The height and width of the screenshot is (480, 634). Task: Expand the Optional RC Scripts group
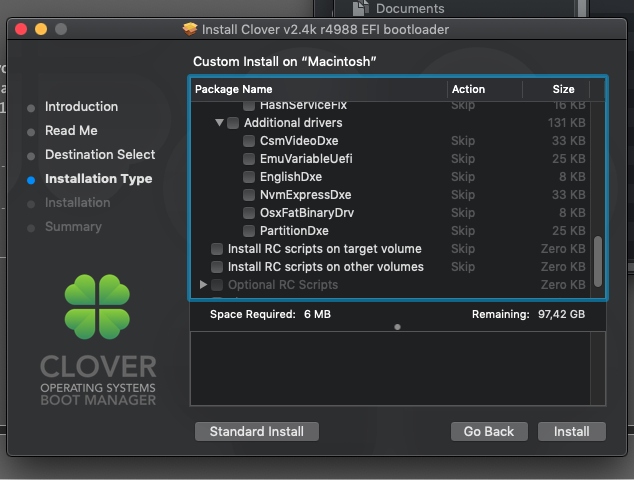click(203, 285)
